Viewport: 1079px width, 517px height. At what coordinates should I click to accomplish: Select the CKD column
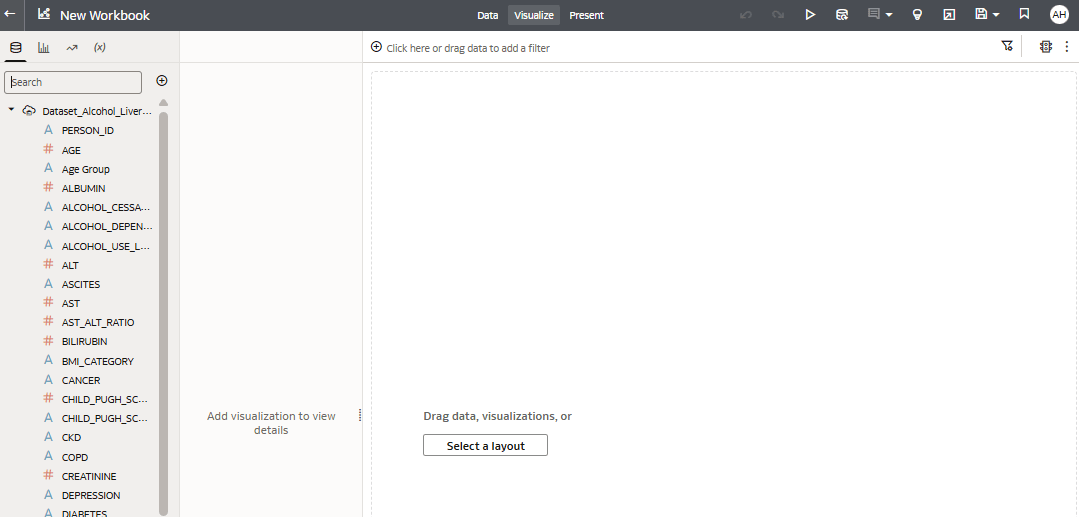pos(71,438)
